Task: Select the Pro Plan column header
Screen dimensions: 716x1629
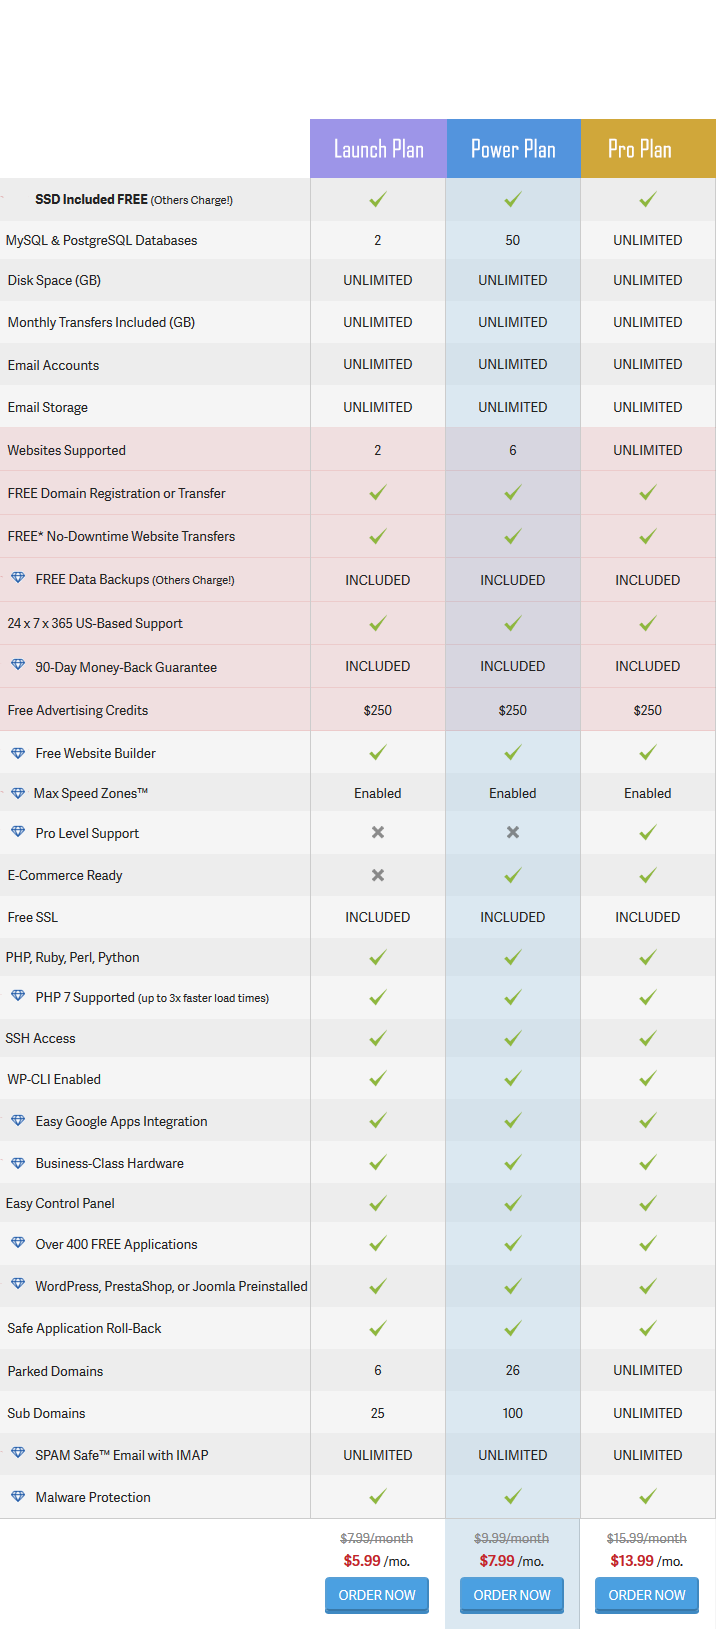Action: [x=648, y=149]
